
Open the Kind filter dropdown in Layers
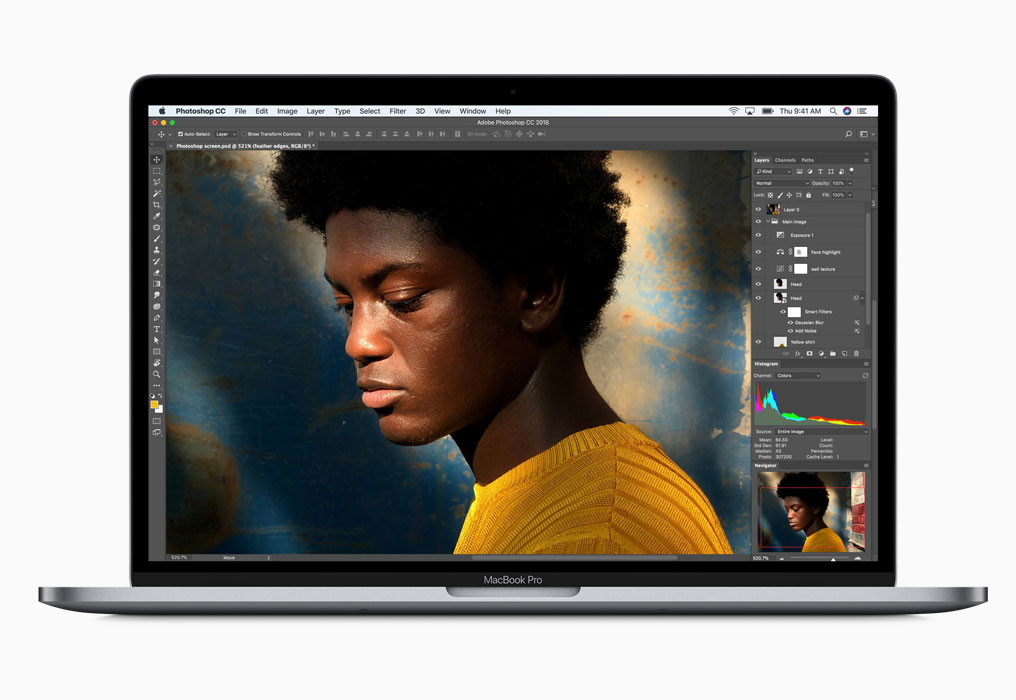click(773, 172)
